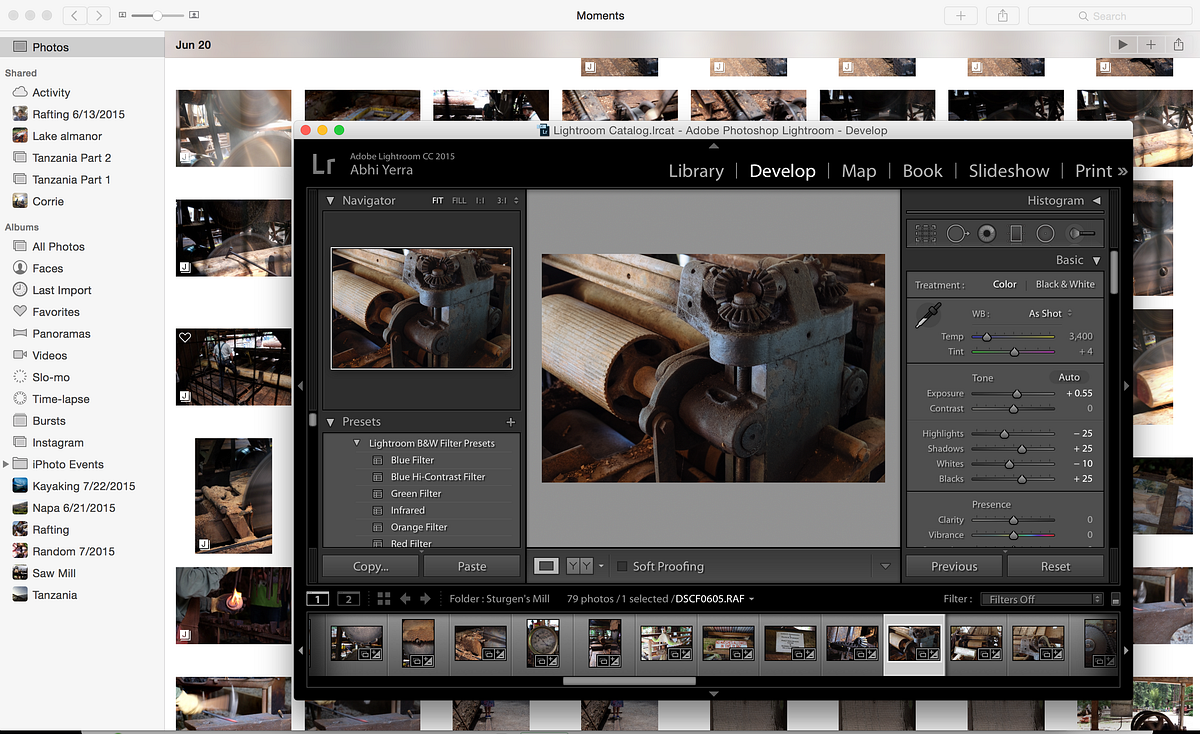Select the Graduated Filter tool
Screen dimensions: 1200x734
tap(1014, 233)
